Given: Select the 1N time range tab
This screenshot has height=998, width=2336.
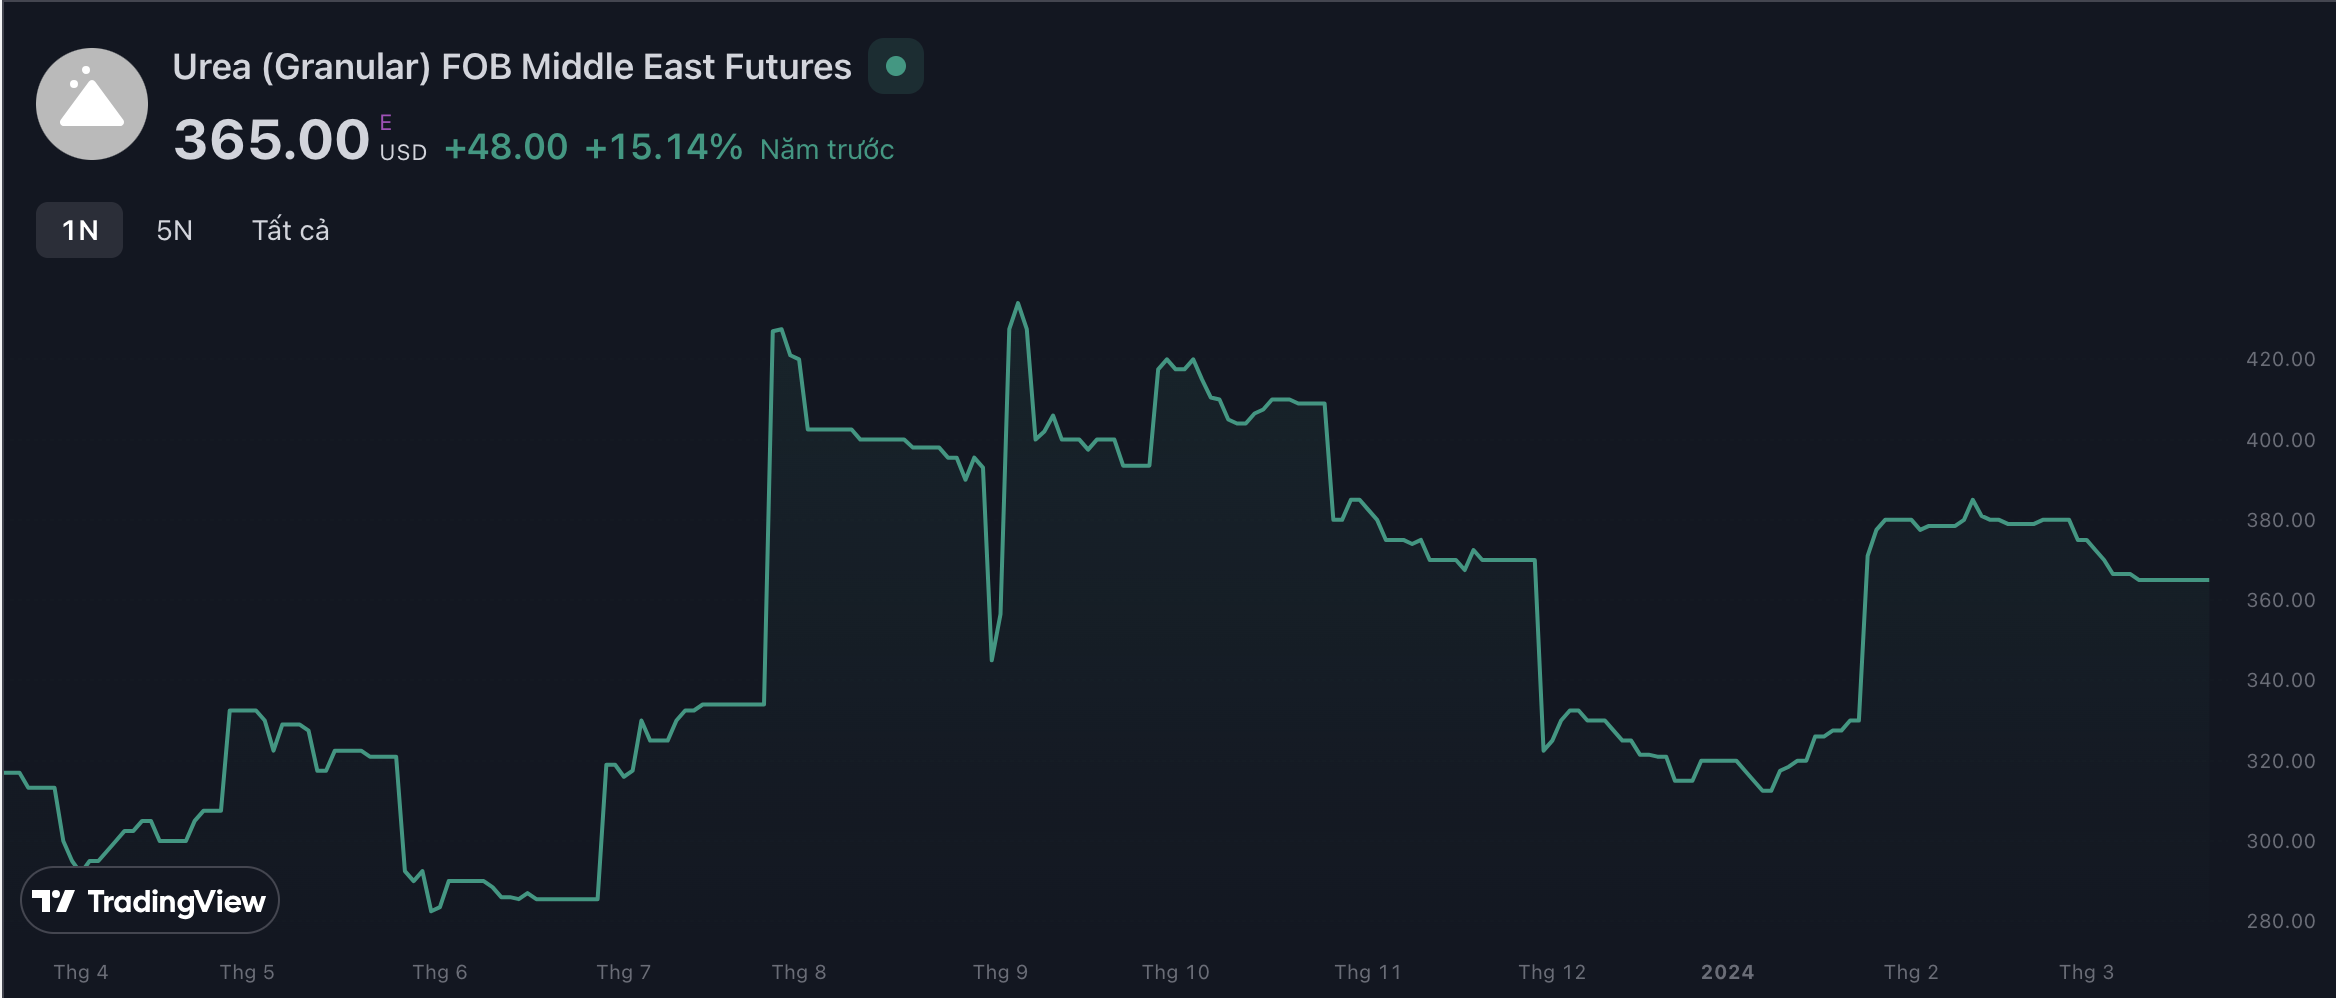Looking at the screenshot, I should coord(80,230).
